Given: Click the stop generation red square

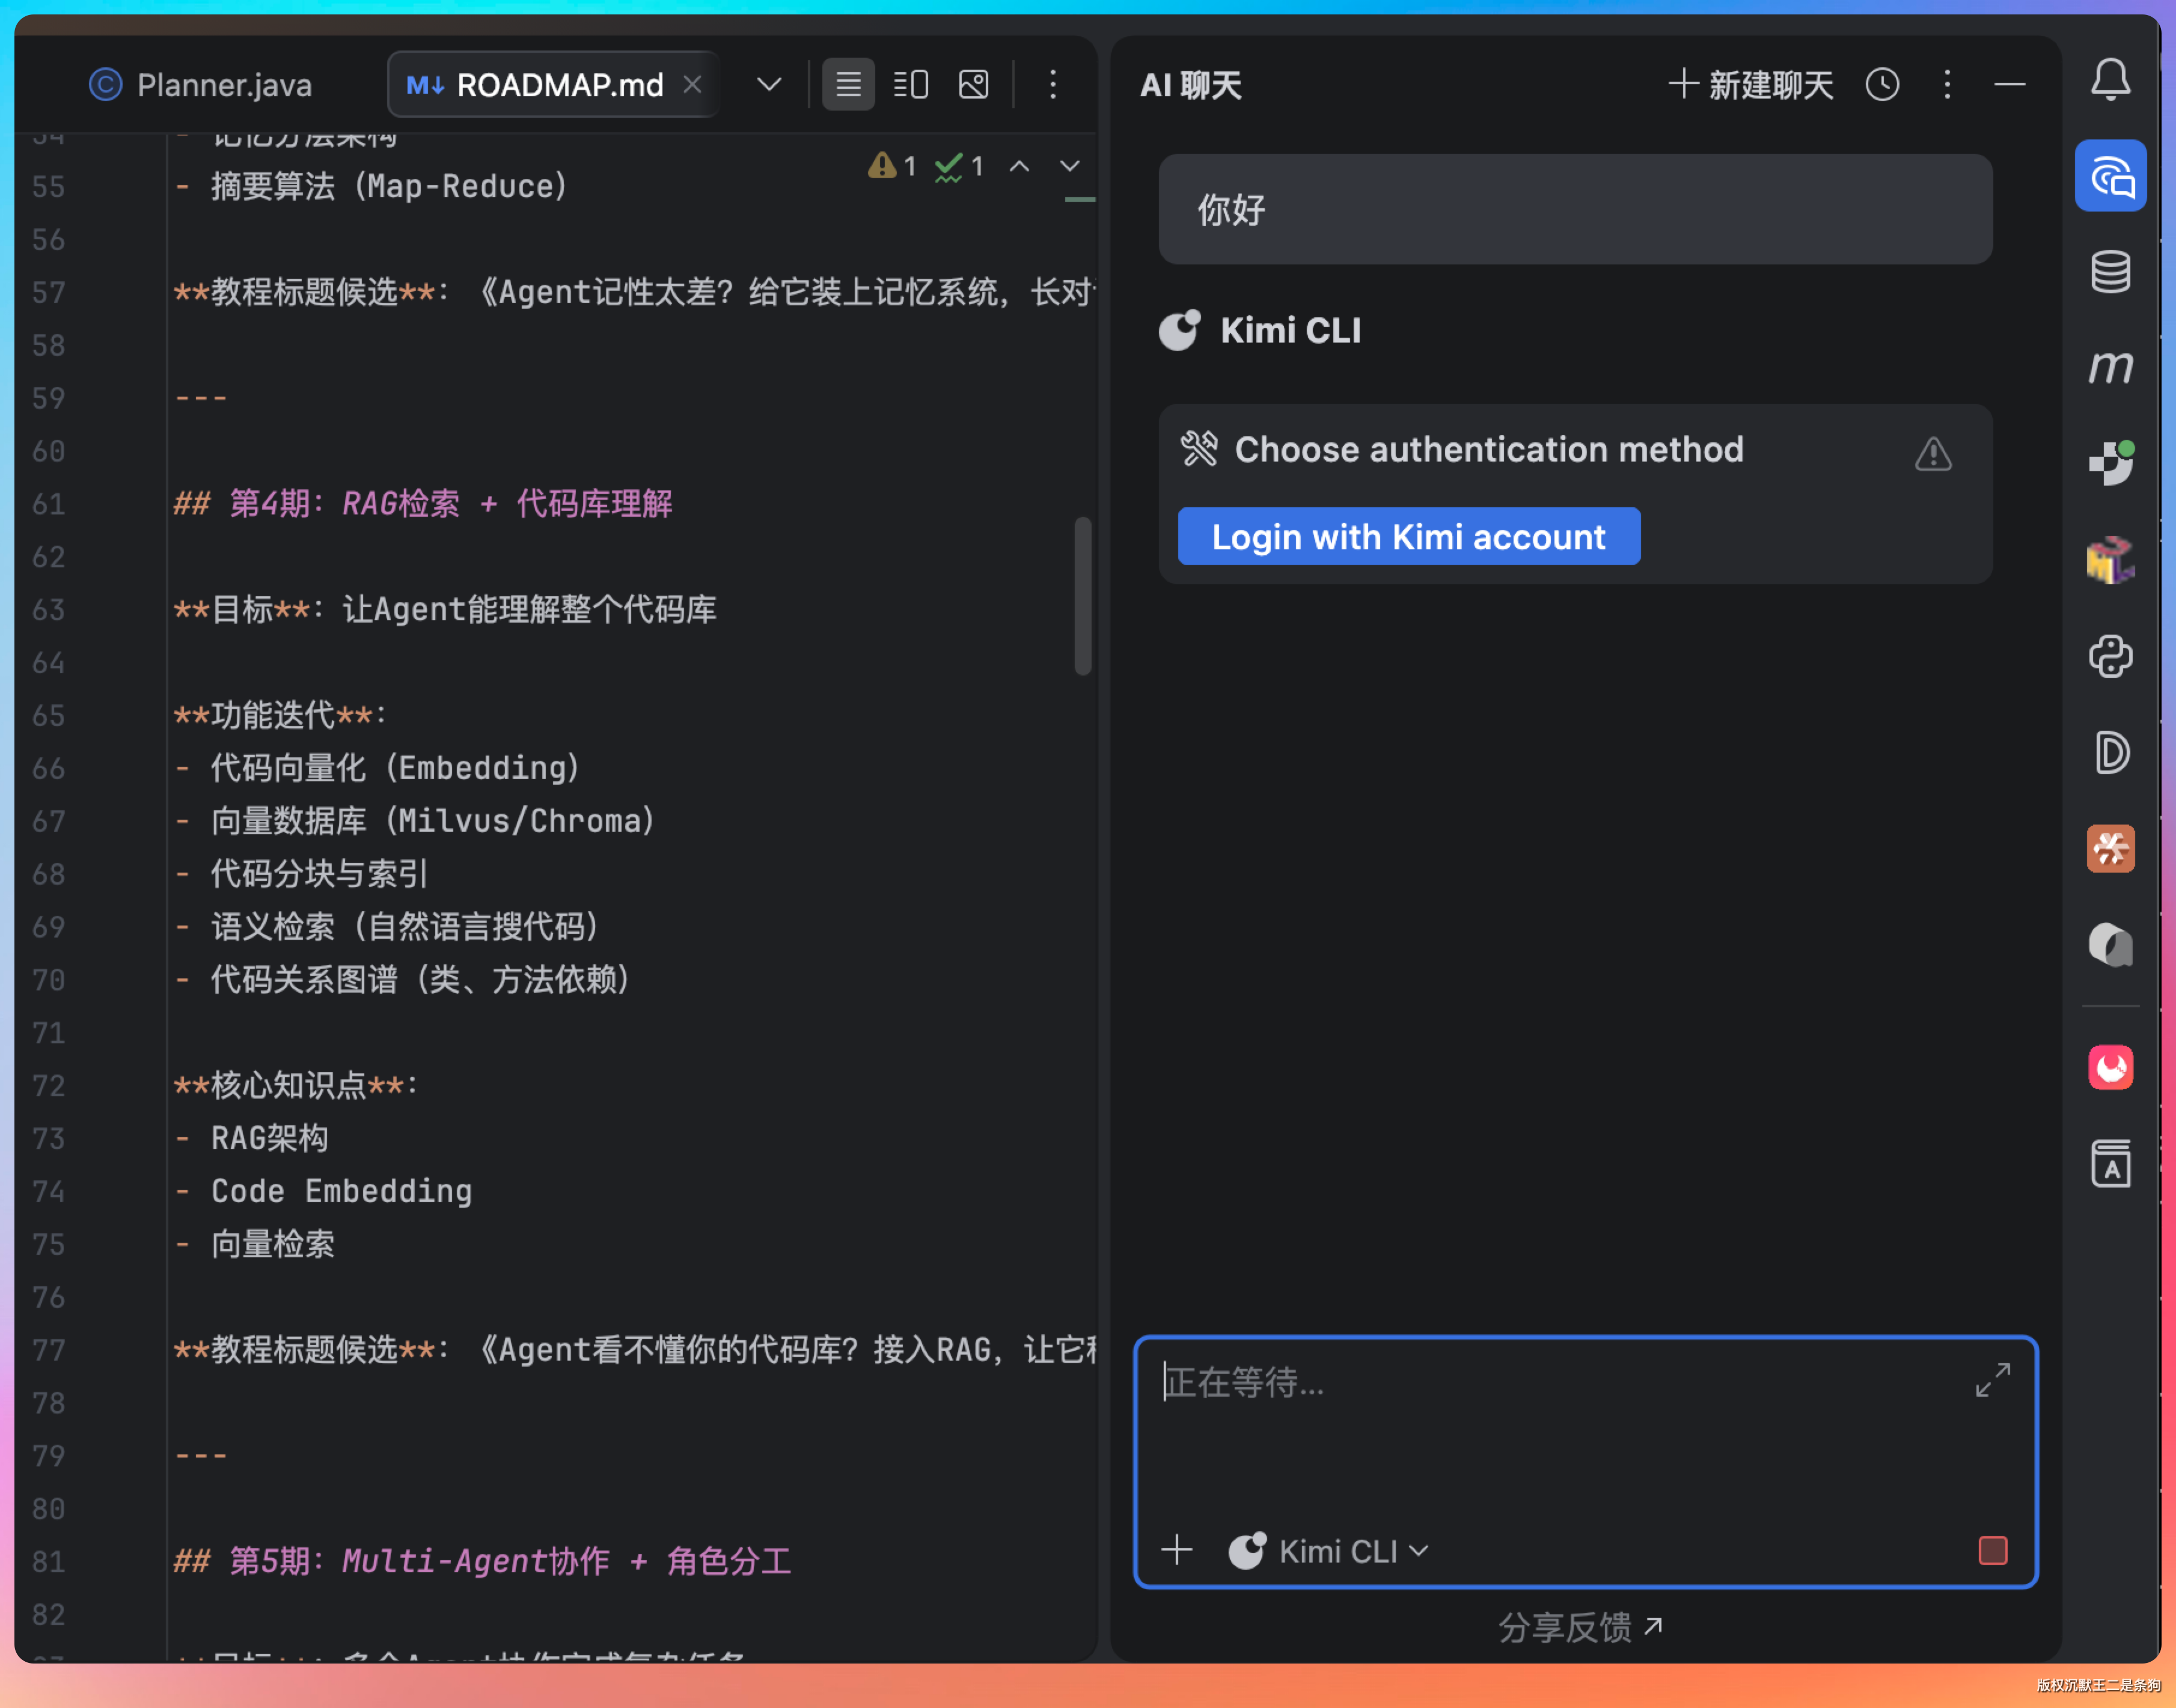Looking at the screenshot, I should [x=1992, y=1550].
